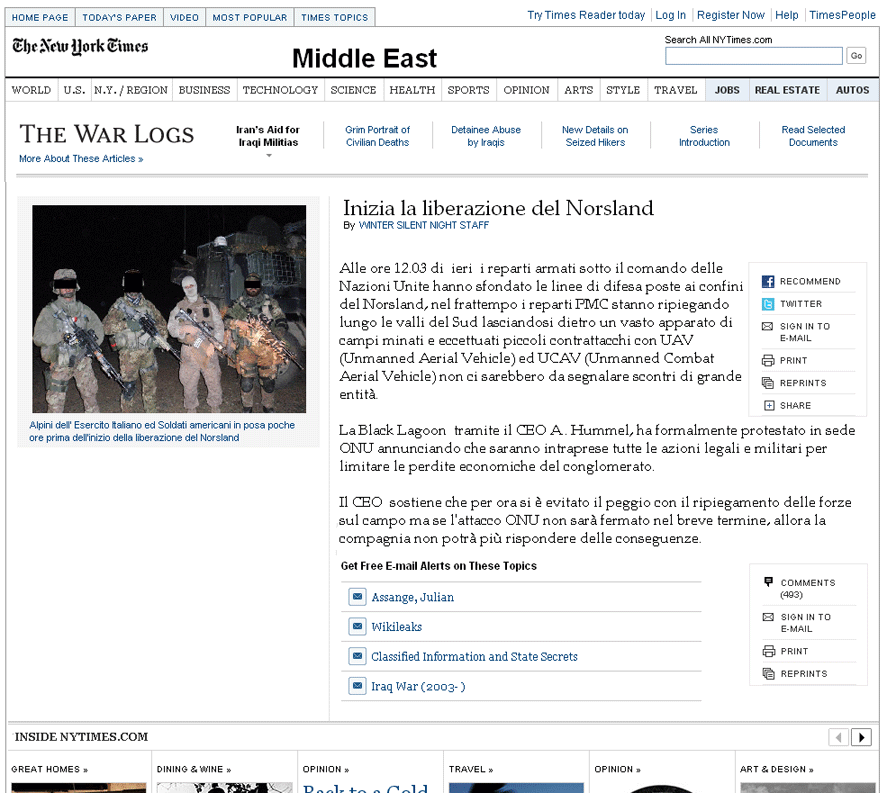Go to the U.S. section

[75, 90]
